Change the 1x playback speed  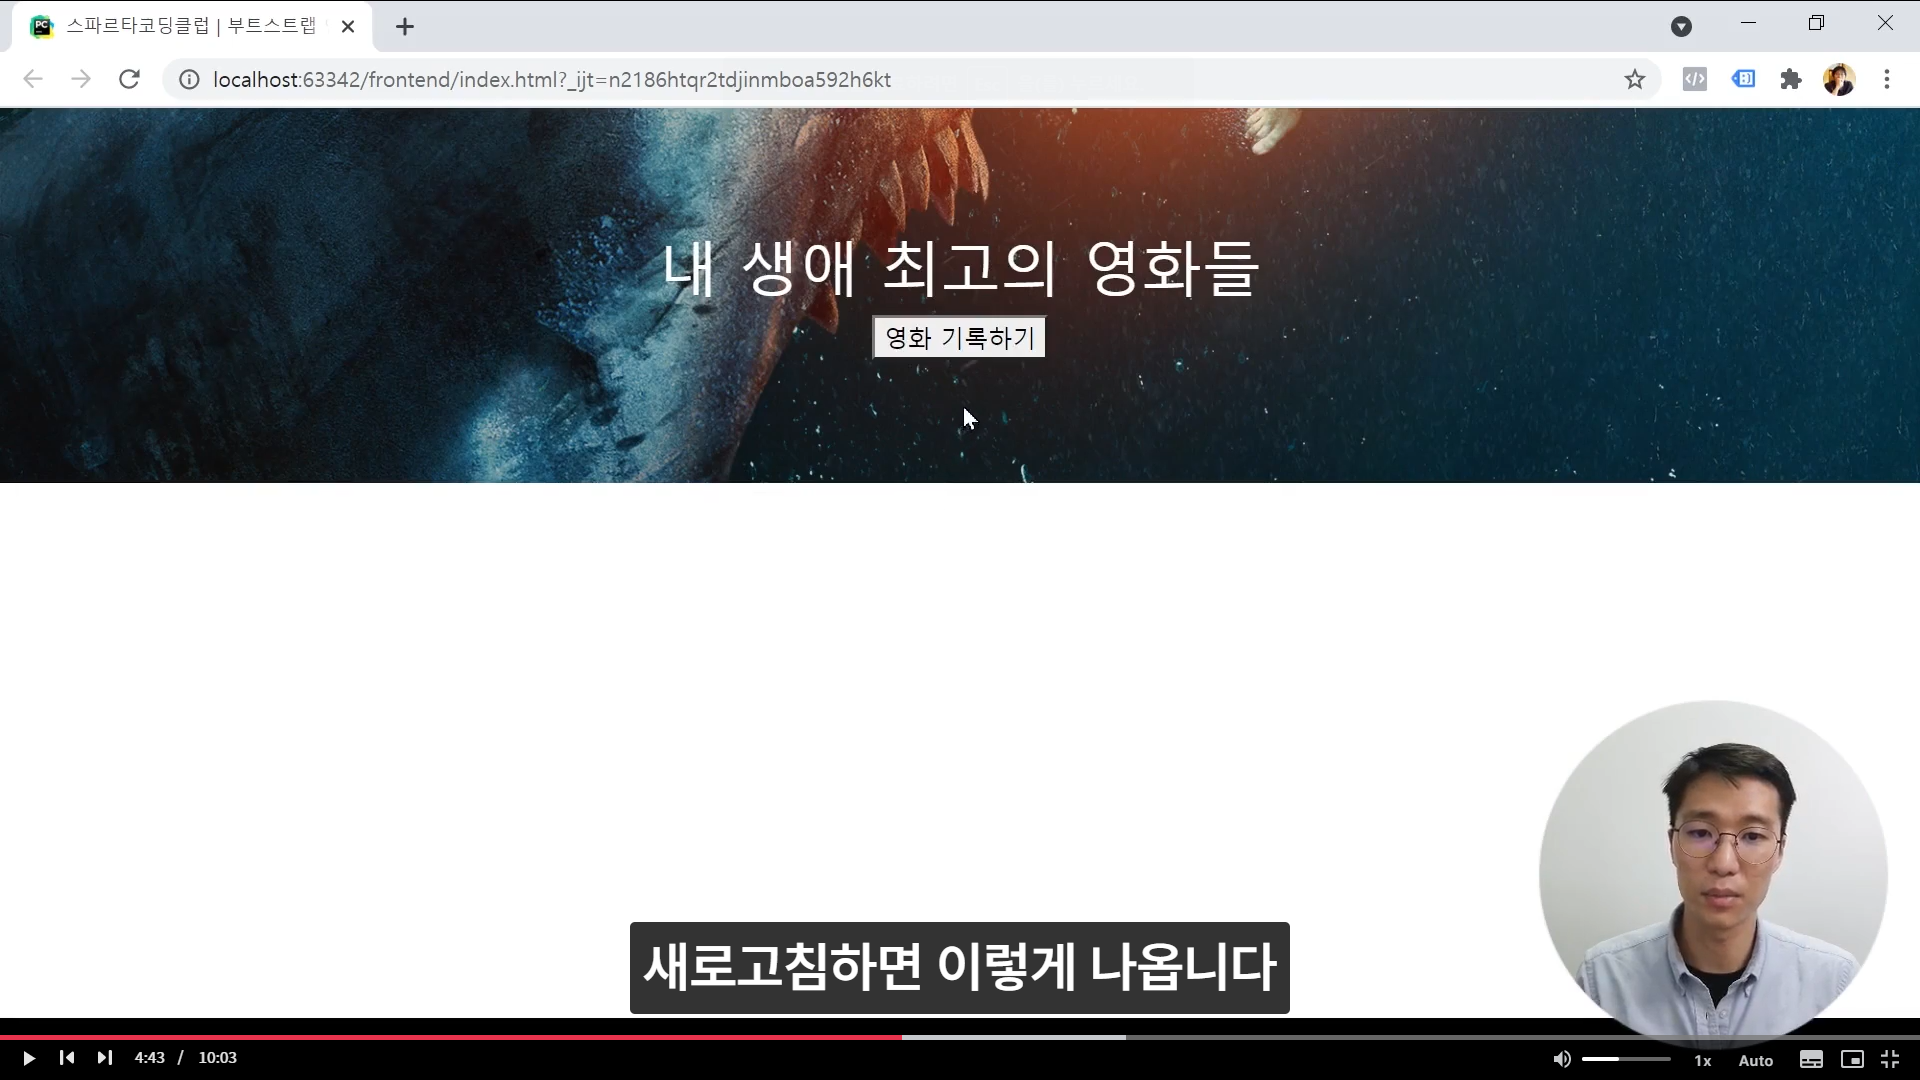1703,1060
